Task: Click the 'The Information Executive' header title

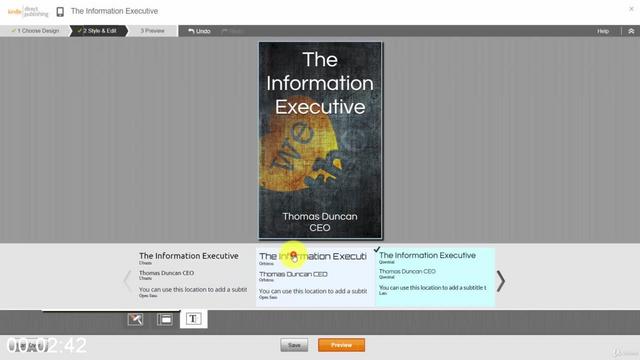Action: coord(114,11)
